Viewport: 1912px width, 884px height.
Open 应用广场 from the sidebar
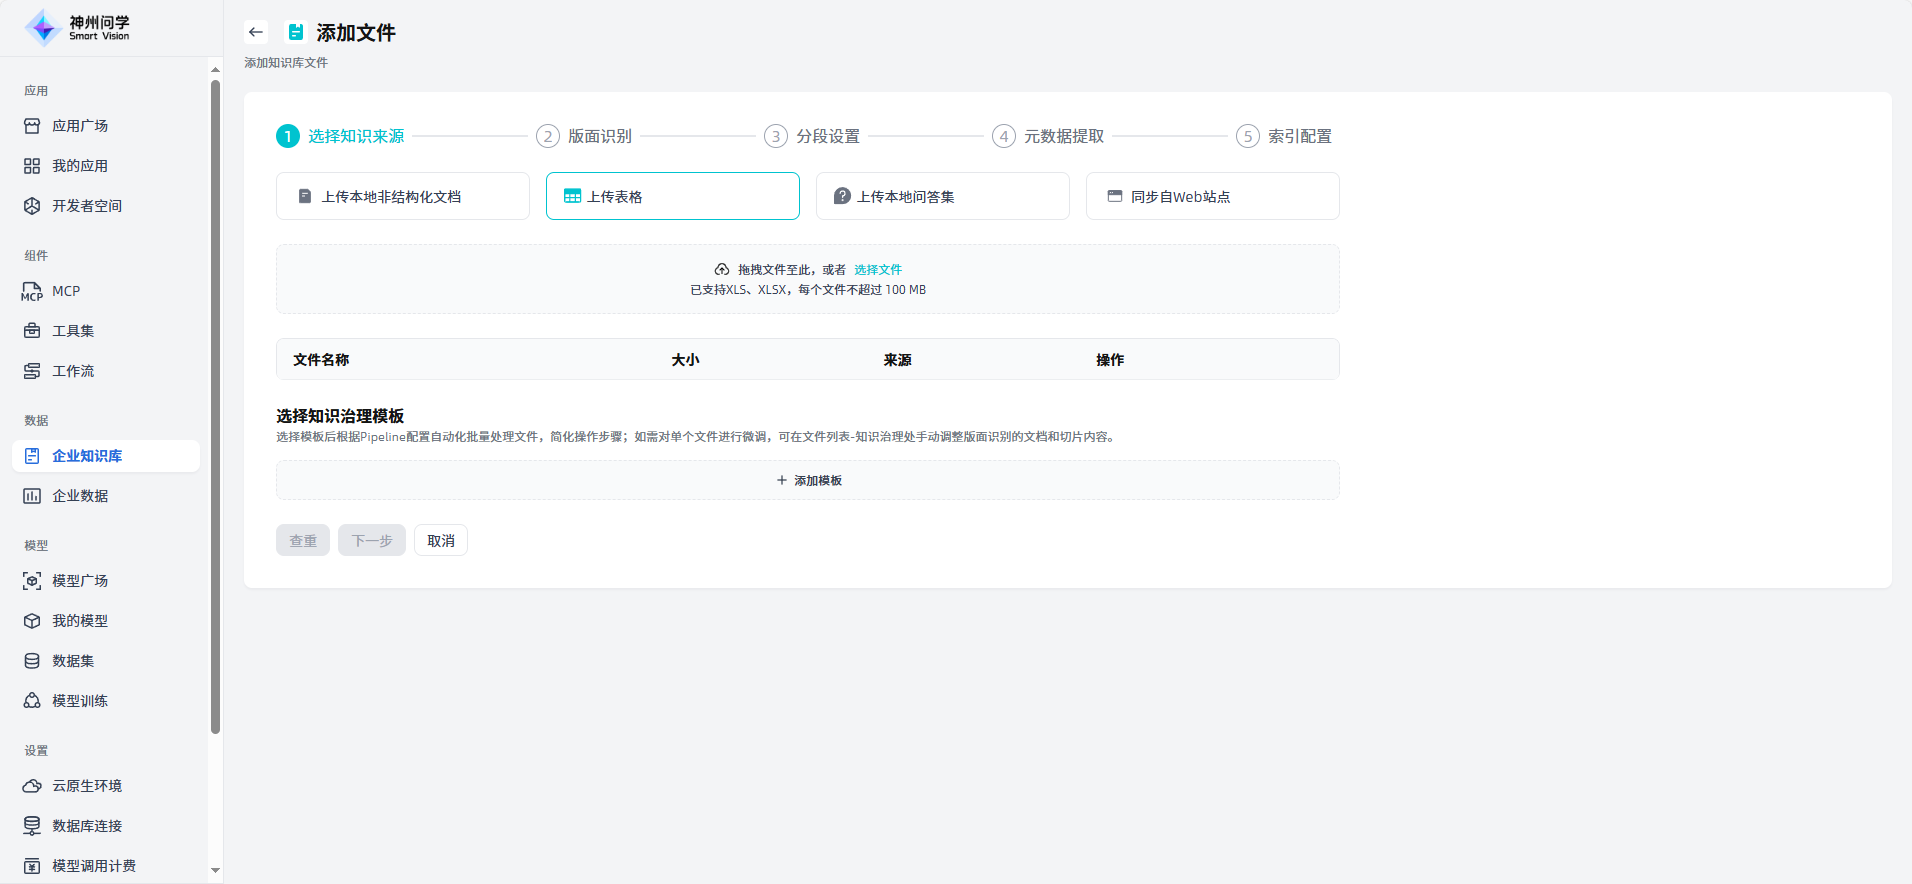click(x=80, y=126)
